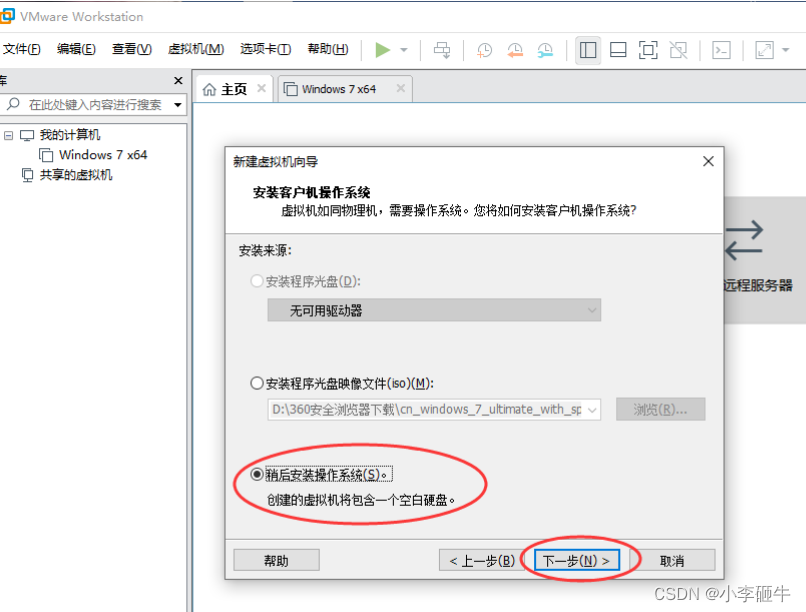
Task: Click the 上一步(B) back button
Action: 482,560
